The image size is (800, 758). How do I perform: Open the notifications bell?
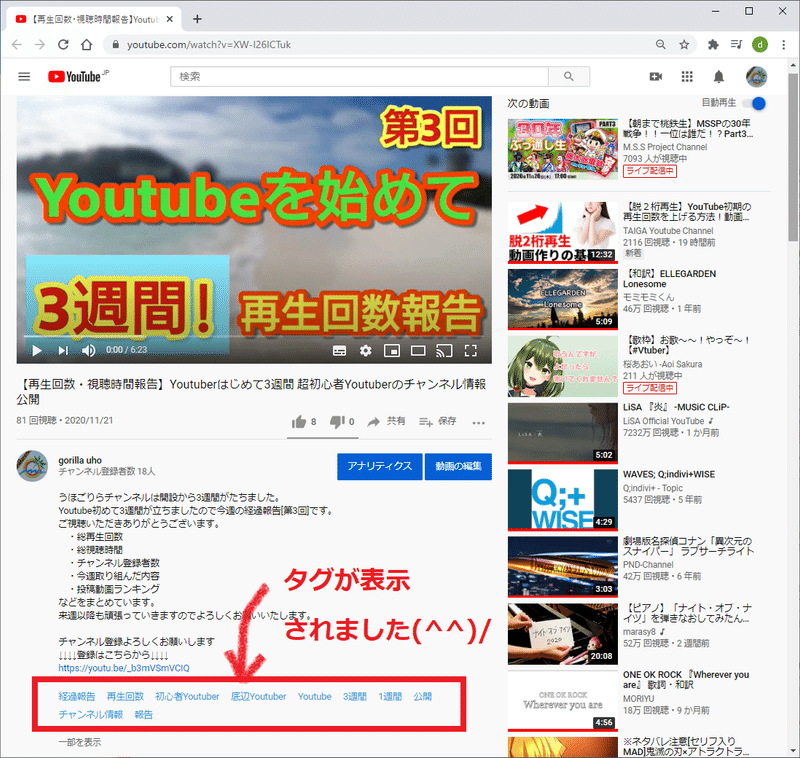coord(718,77)
